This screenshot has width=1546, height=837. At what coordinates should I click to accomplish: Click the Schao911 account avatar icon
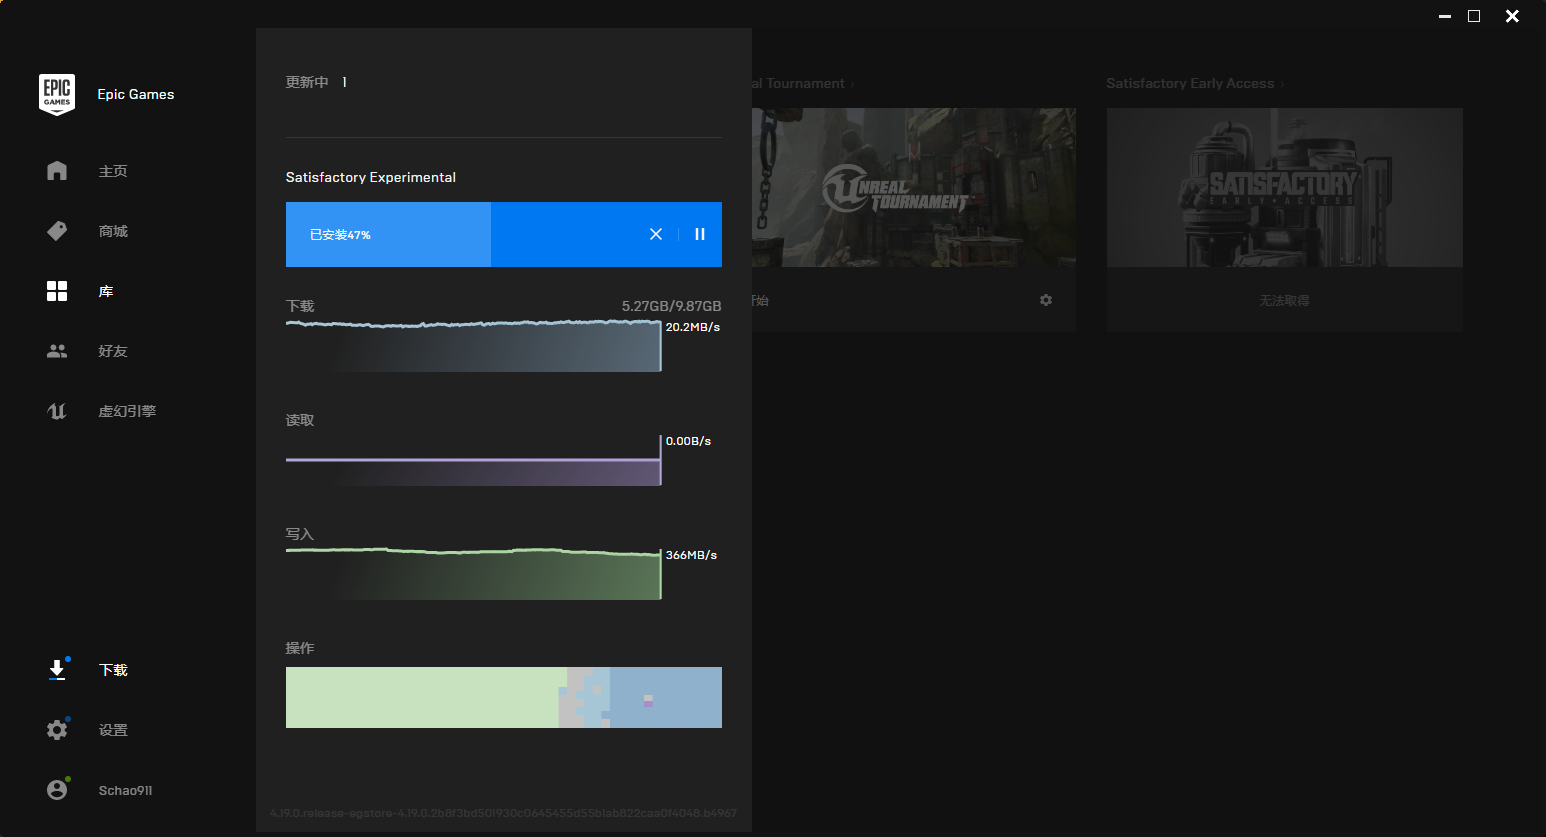[x=57, y=790]
